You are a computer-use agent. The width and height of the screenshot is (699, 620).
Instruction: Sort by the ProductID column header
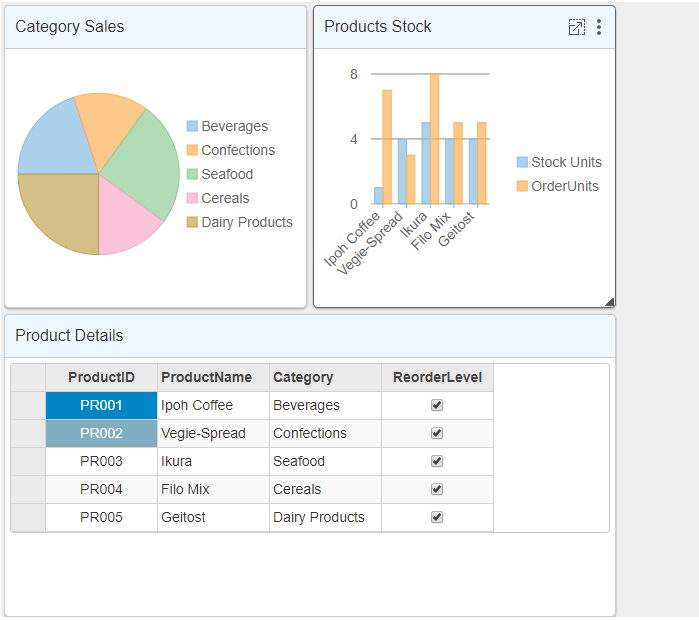(x=101, y=377)
